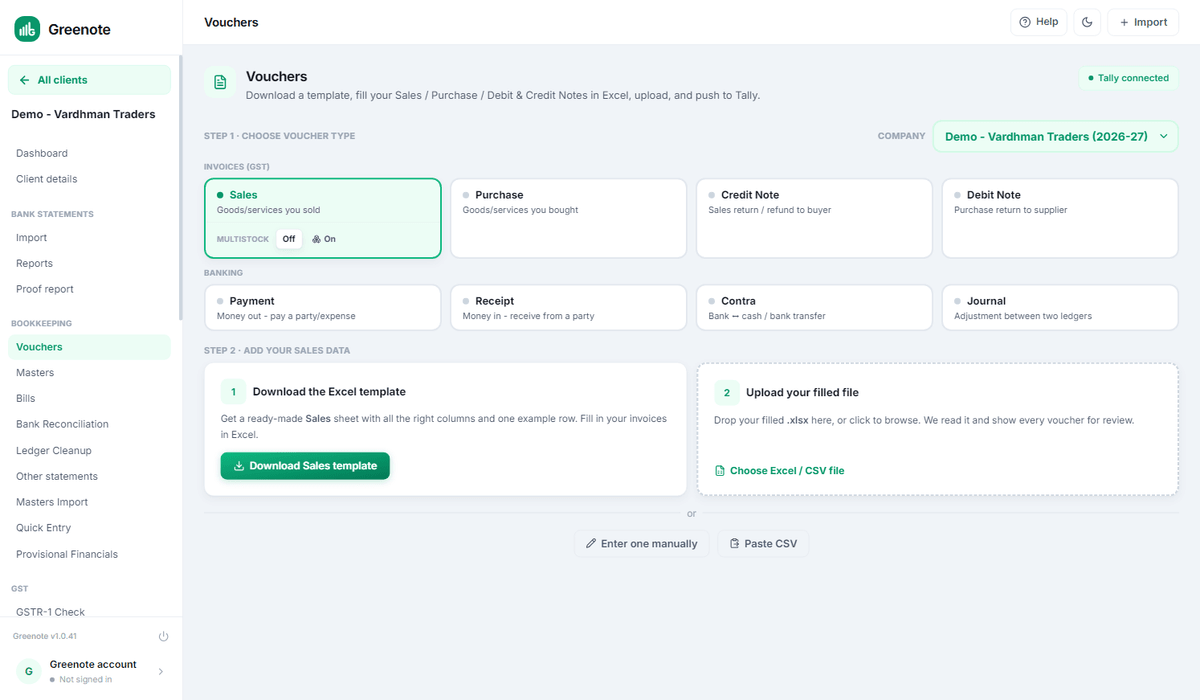Pick the Debit Note voucher type
Image resolution: width=1200 pixels, height=700 pixels.
pos(1060,218)
